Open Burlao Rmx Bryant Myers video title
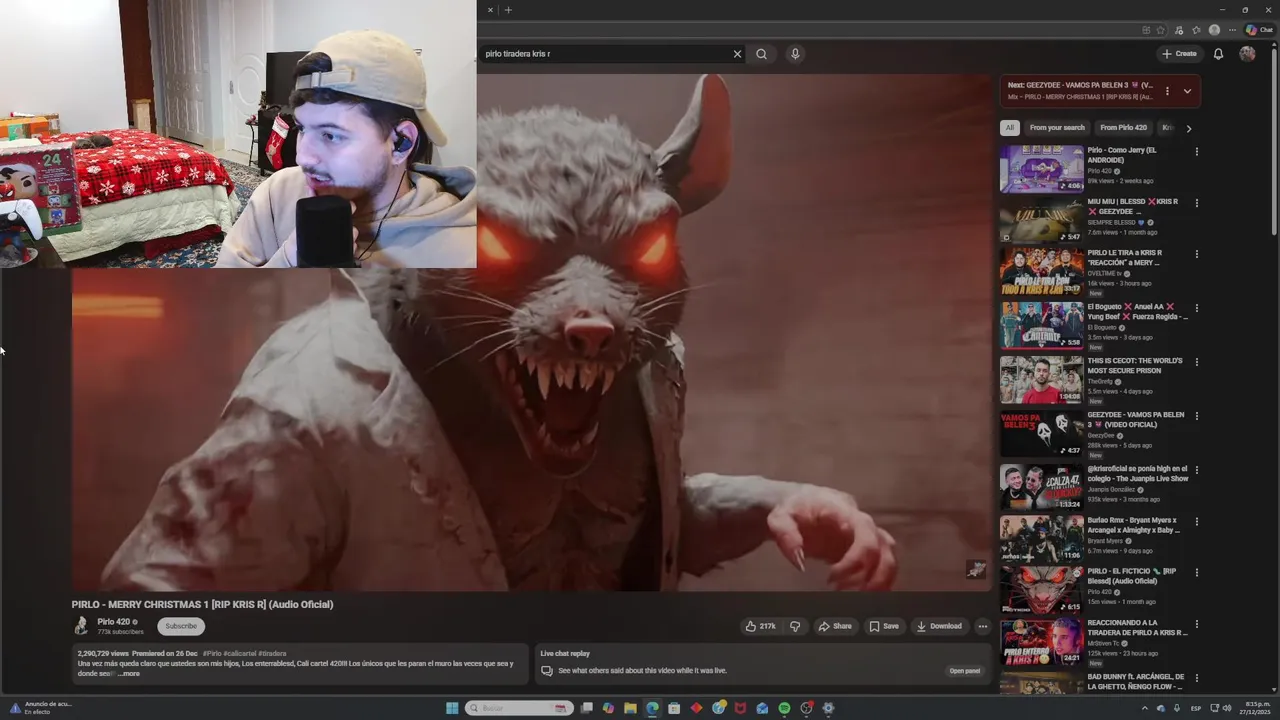Image resolution: width=1280 pixels, height=720 pixels. click(x=1134, y=525)
